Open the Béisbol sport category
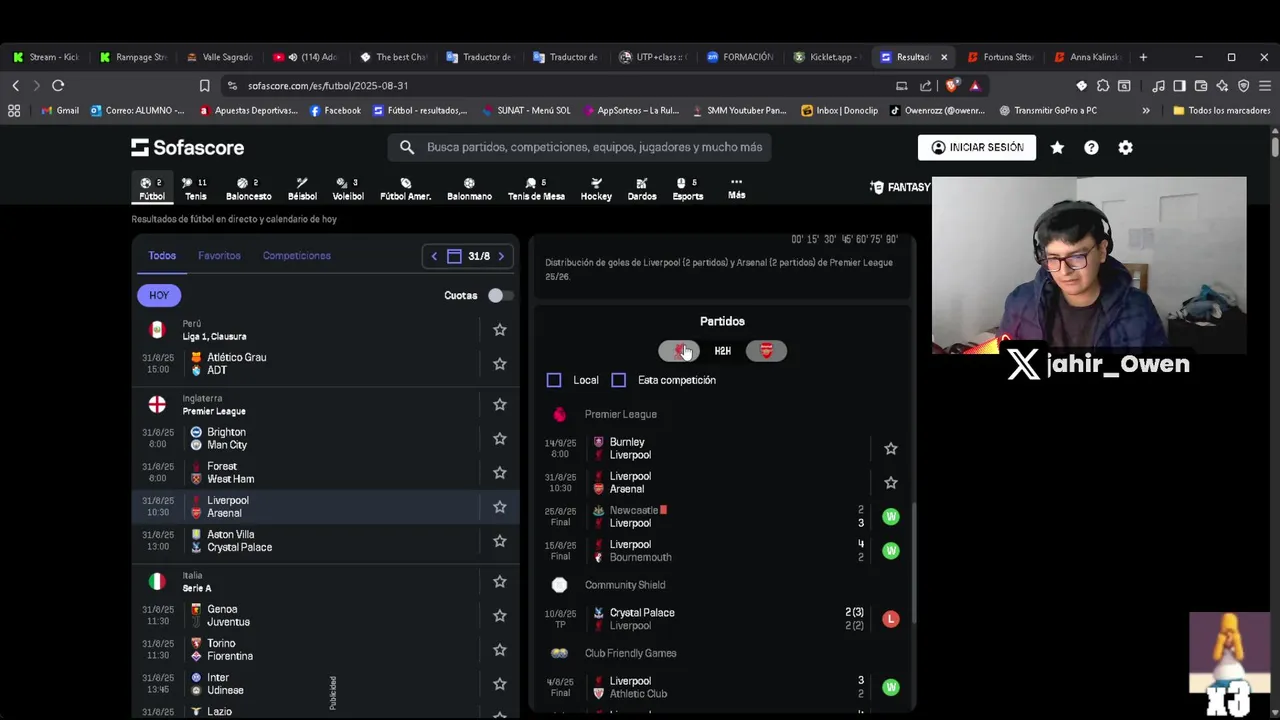The height and width of the screenshot is (720, 1280). [302, 189]
